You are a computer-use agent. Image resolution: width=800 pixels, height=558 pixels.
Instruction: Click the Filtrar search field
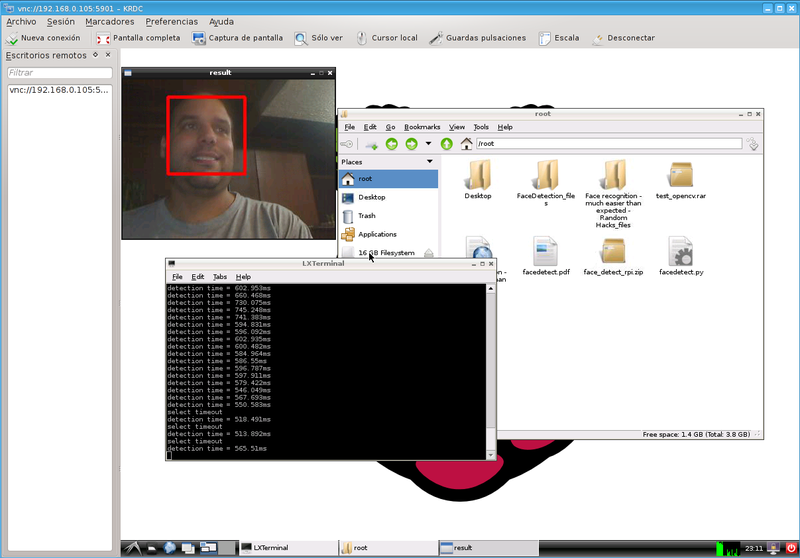(x=58, y=73)
